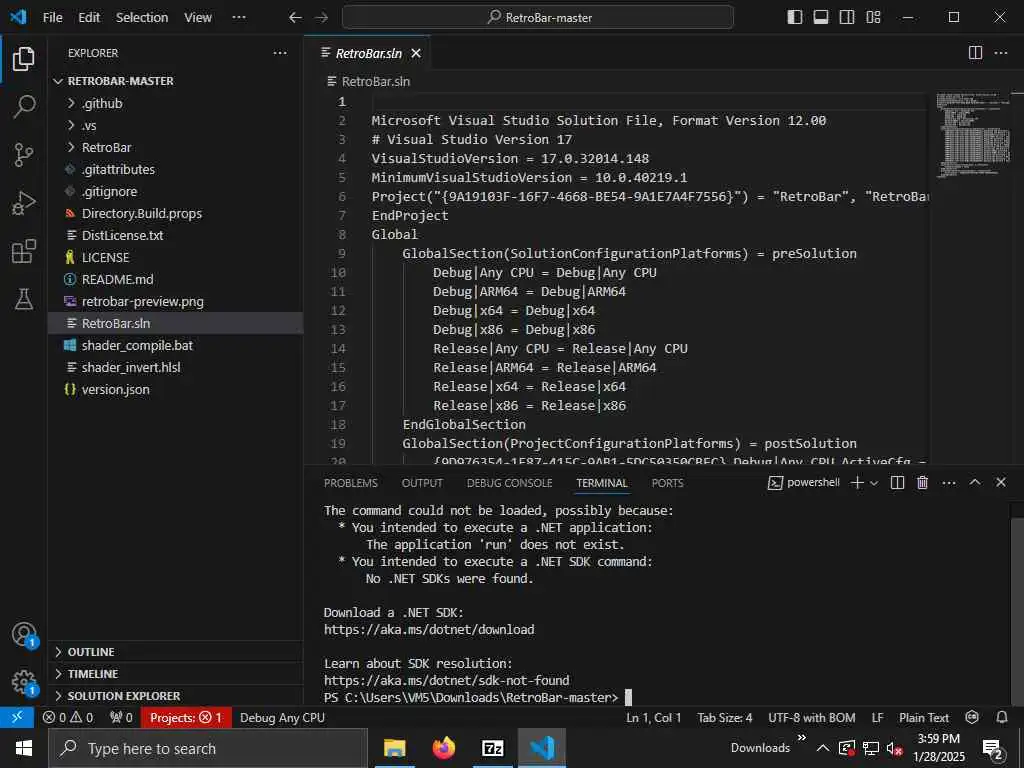Image resolution: width=1024 pixels, height=768 pixels.
Task: Open the Run and Debug view
Action: click(24, 203)
